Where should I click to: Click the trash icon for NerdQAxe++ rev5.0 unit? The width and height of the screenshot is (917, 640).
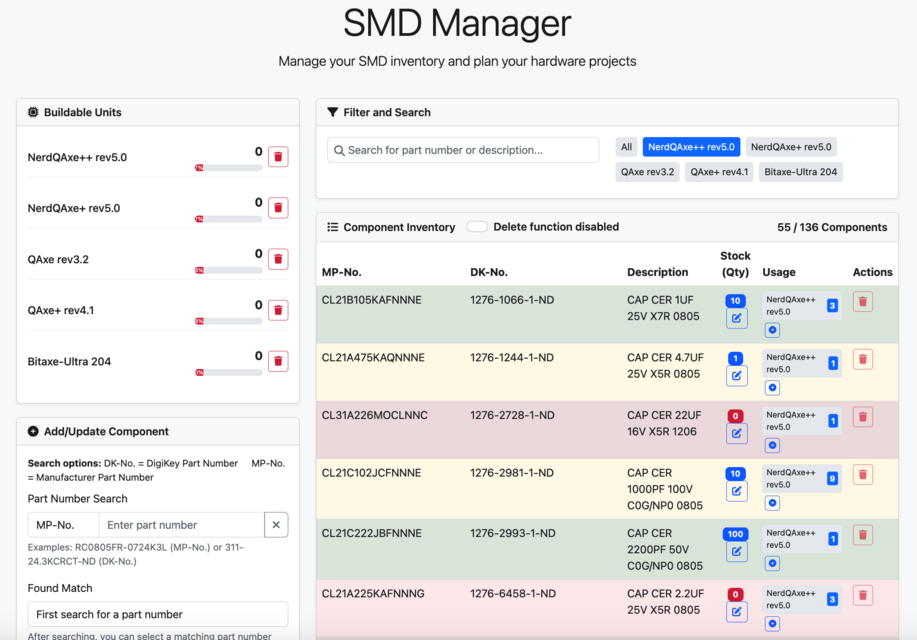[277, 156]
